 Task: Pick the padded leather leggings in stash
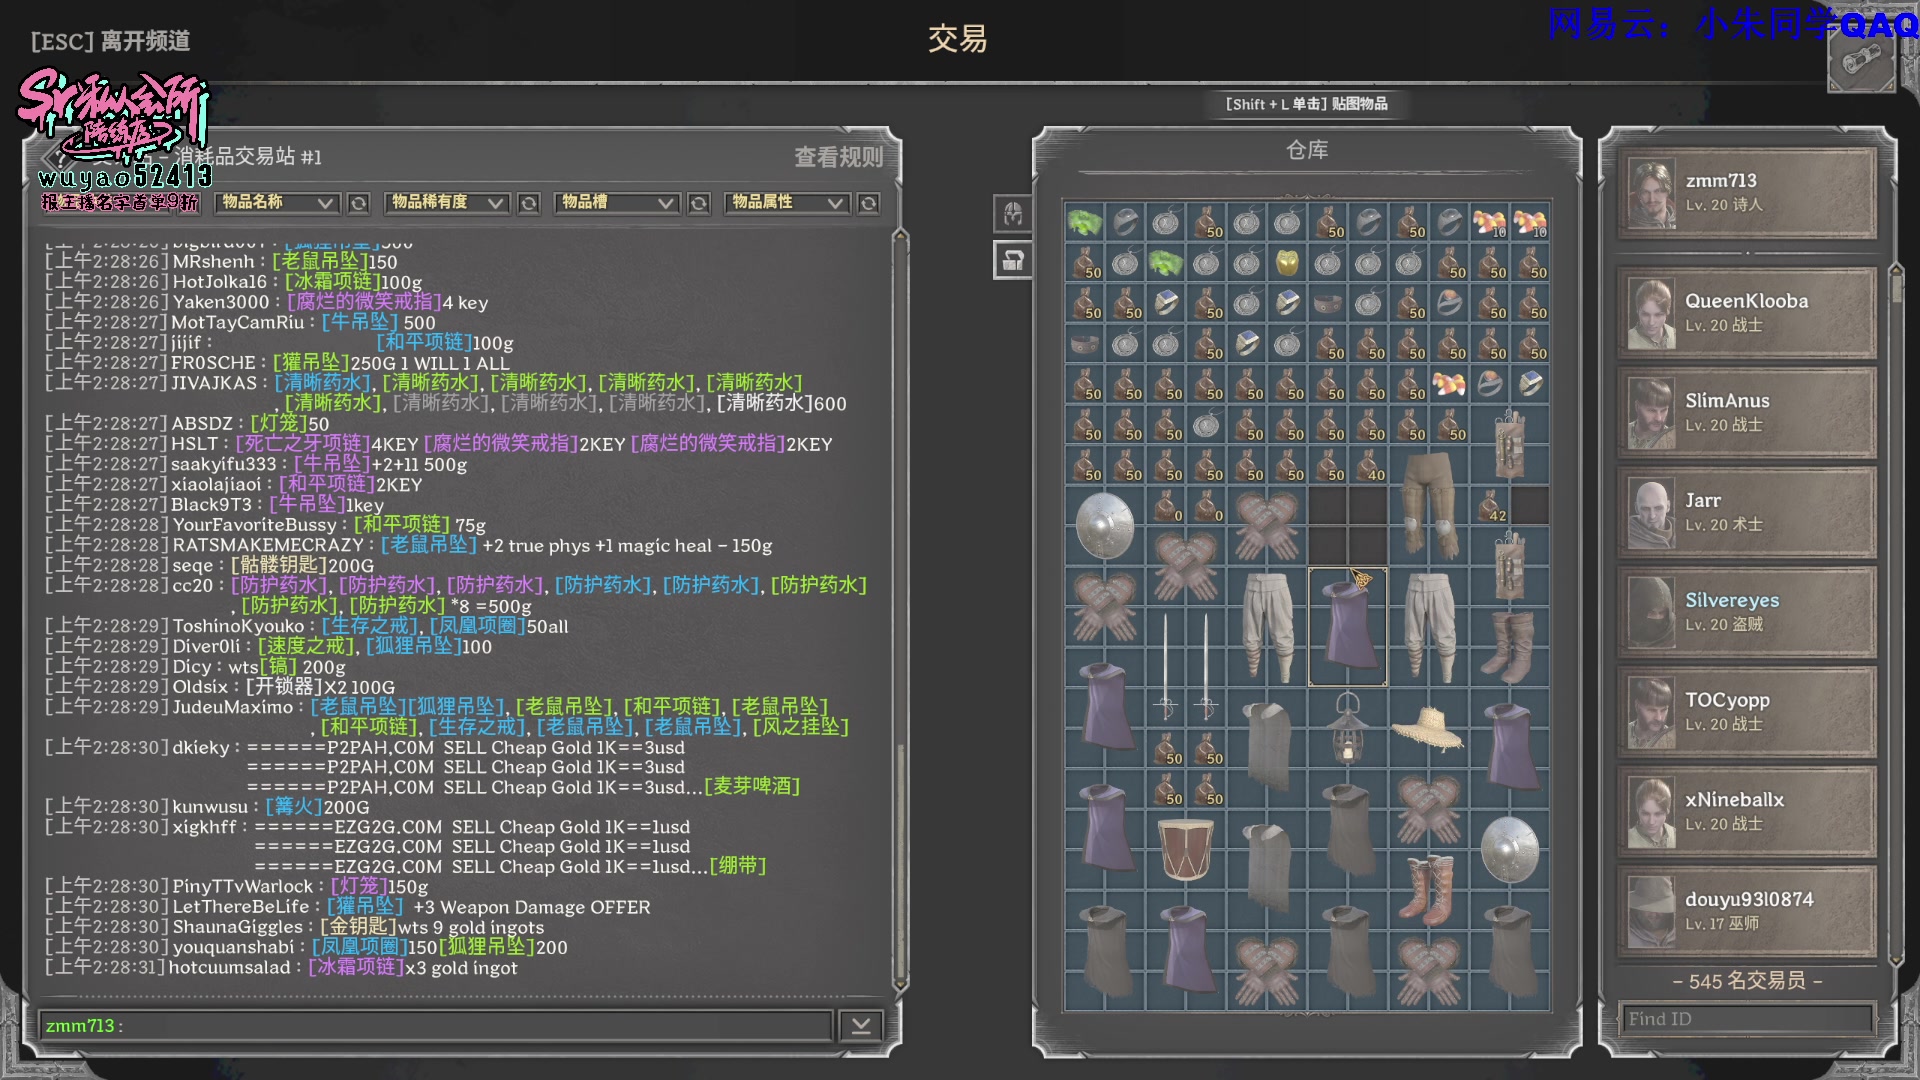1428,505
